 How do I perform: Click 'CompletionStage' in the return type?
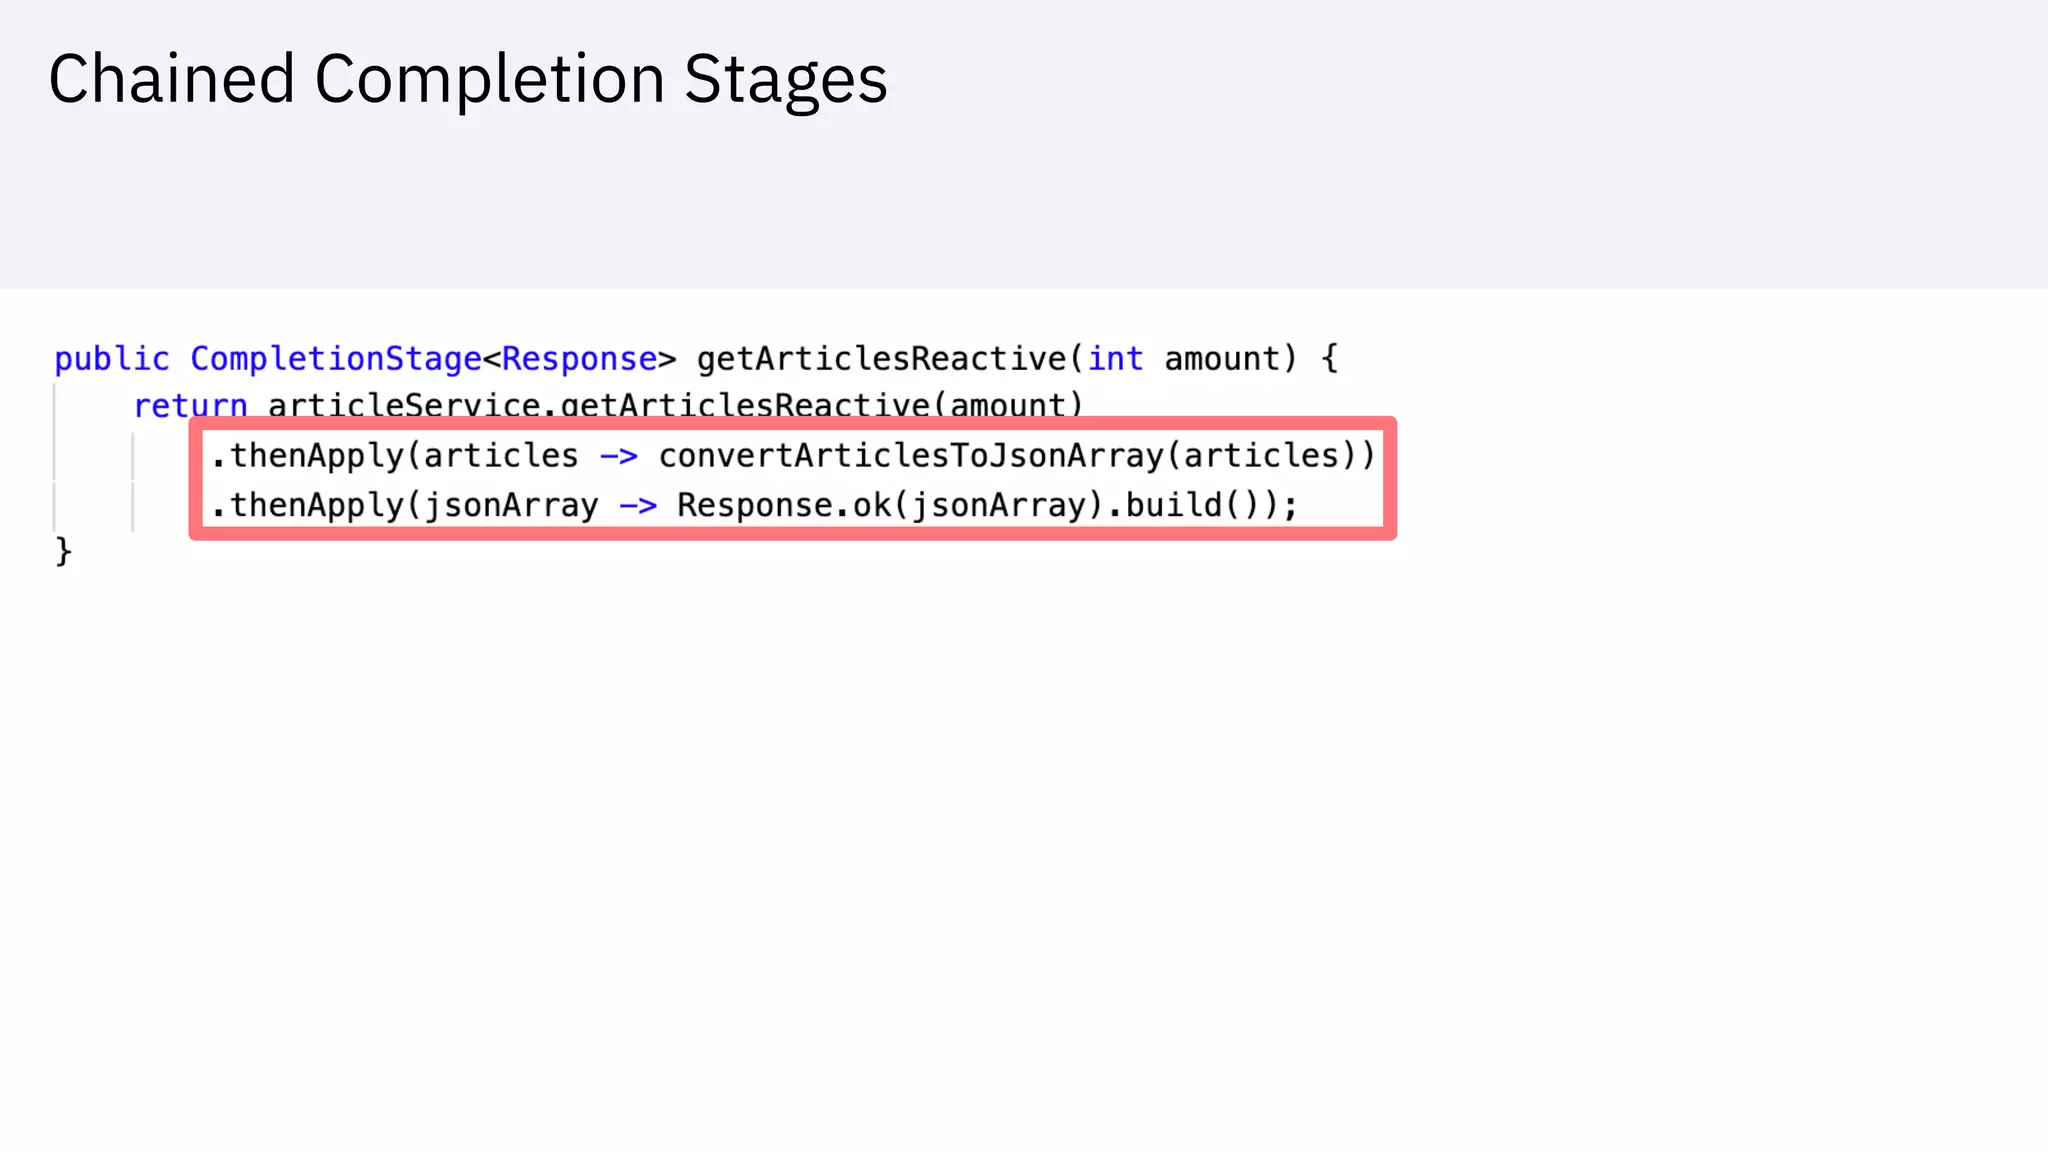coord(336,358)
